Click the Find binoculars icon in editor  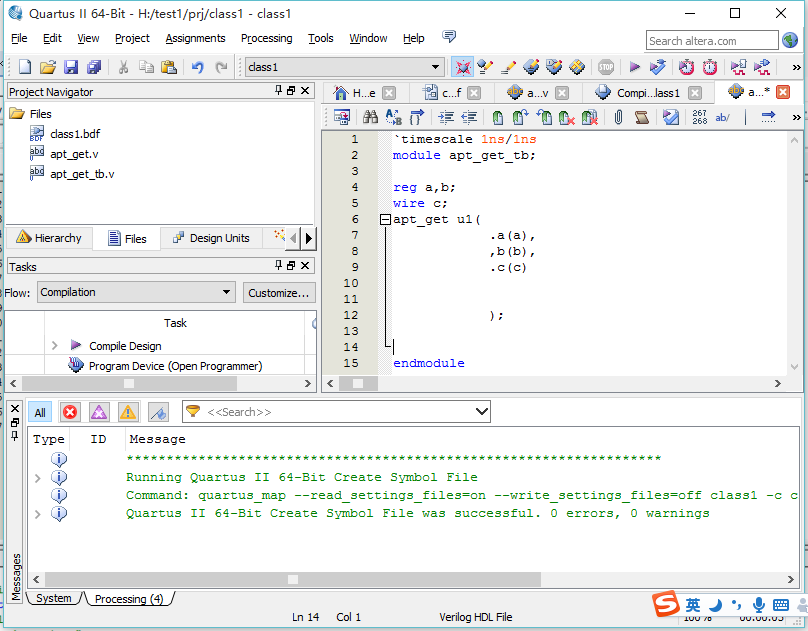coord(371,117)
